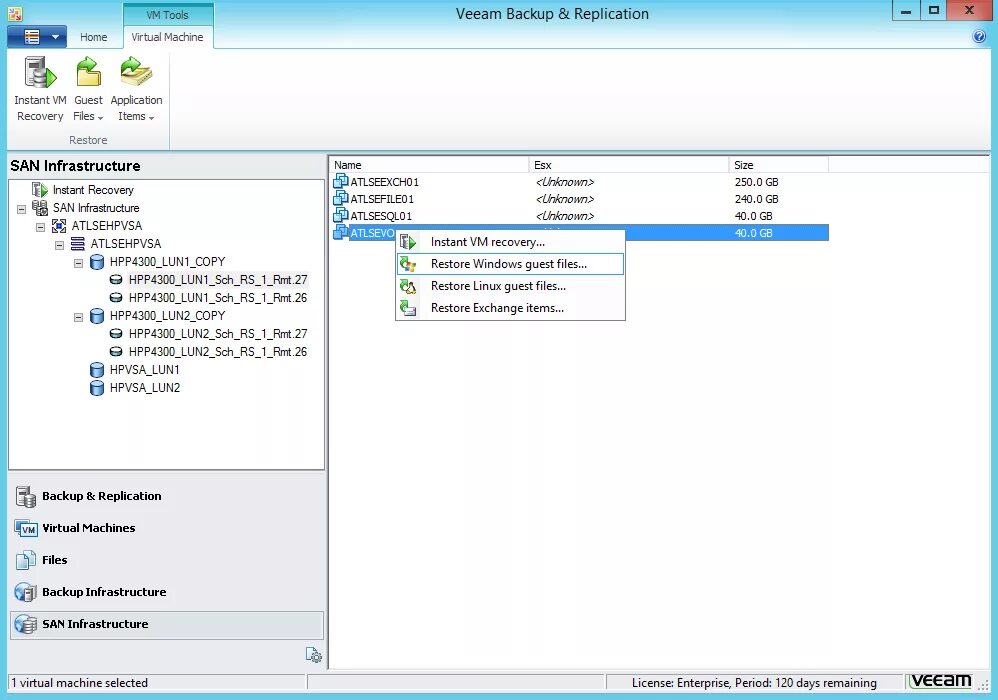Click the license status text
Screen dimensions: 998x700
[754, 683]
